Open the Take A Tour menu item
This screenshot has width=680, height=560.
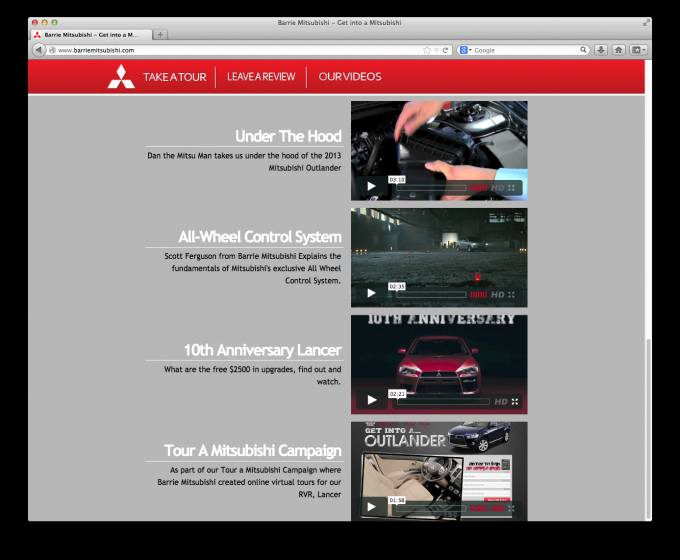pos(174,77)
